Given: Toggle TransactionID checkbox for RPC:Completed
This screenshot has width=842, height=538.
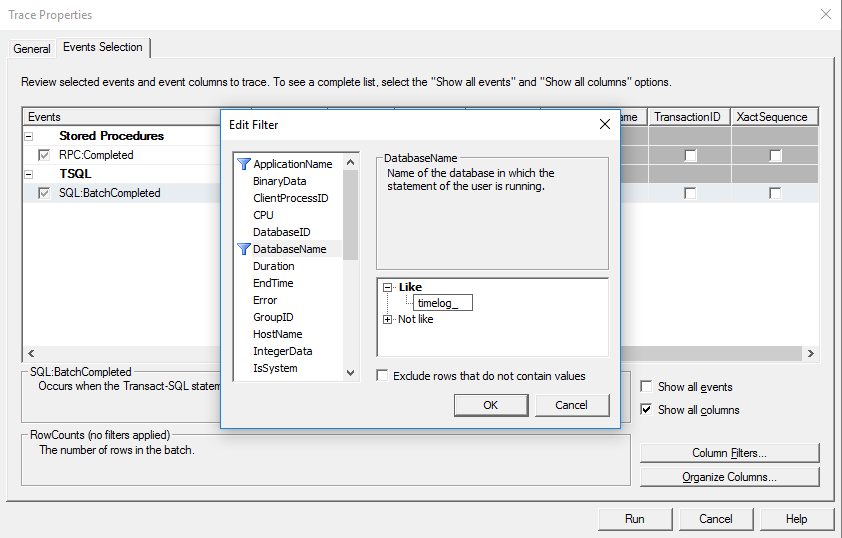Looking at the screenshot, I should [x=690, y=155].
